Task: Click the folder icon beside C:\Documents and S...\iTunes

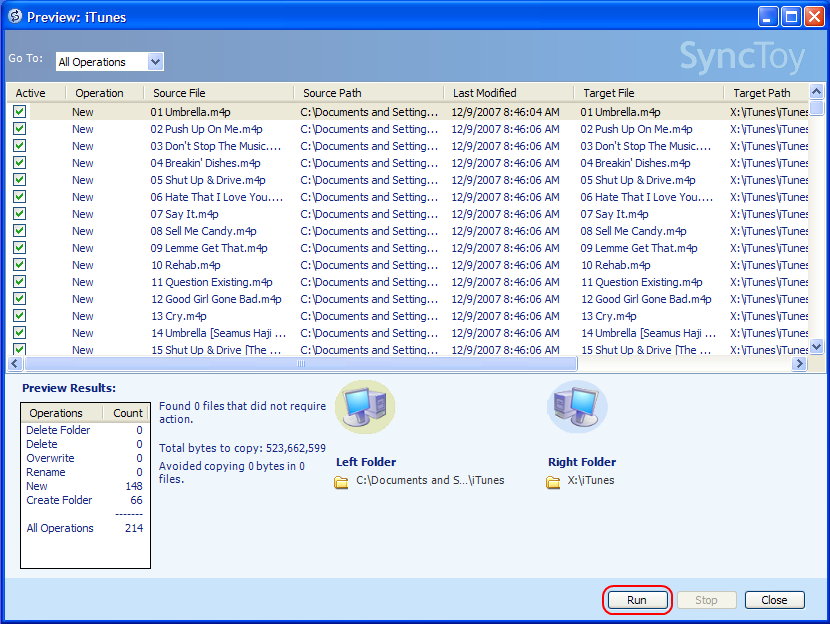Action: [341, 482]
